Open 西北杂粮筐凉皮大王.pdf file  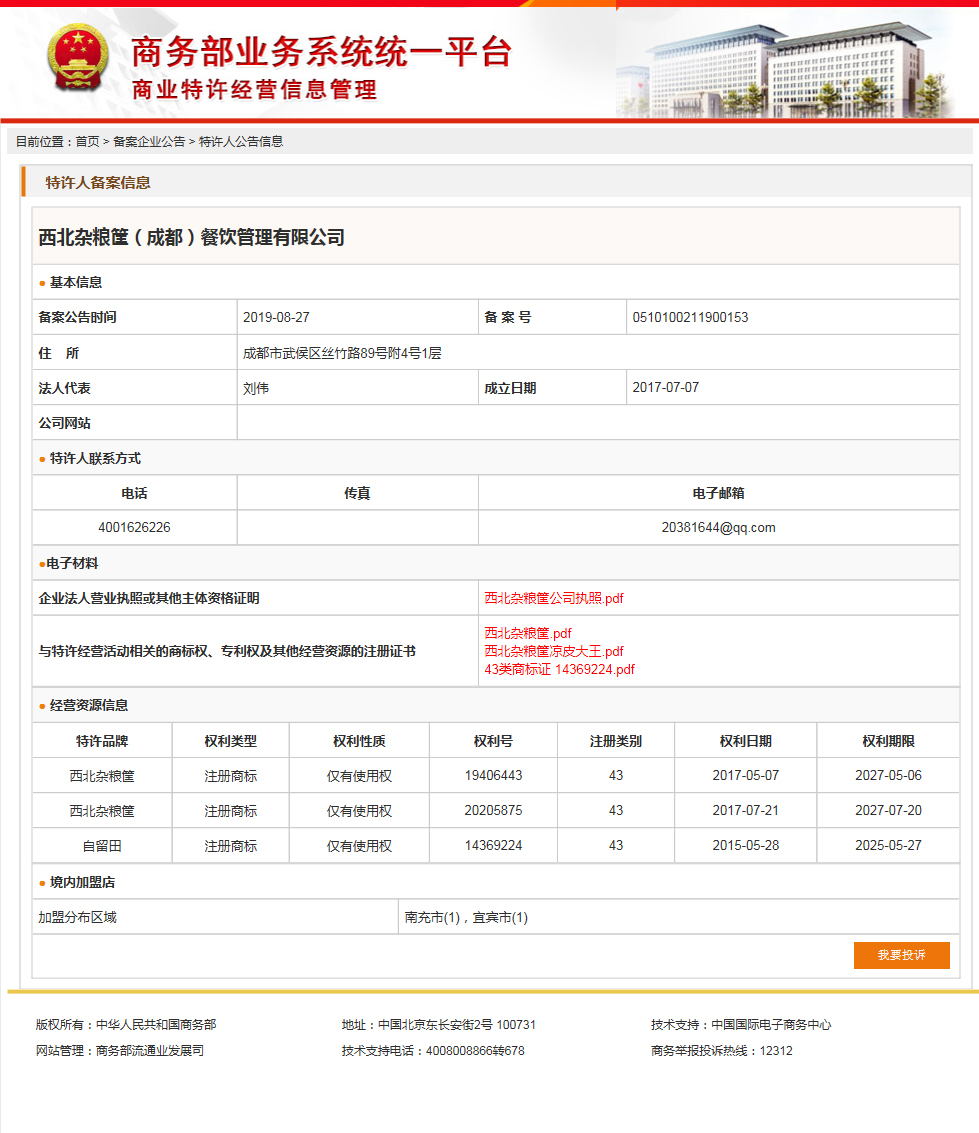[x=553, y=651]
